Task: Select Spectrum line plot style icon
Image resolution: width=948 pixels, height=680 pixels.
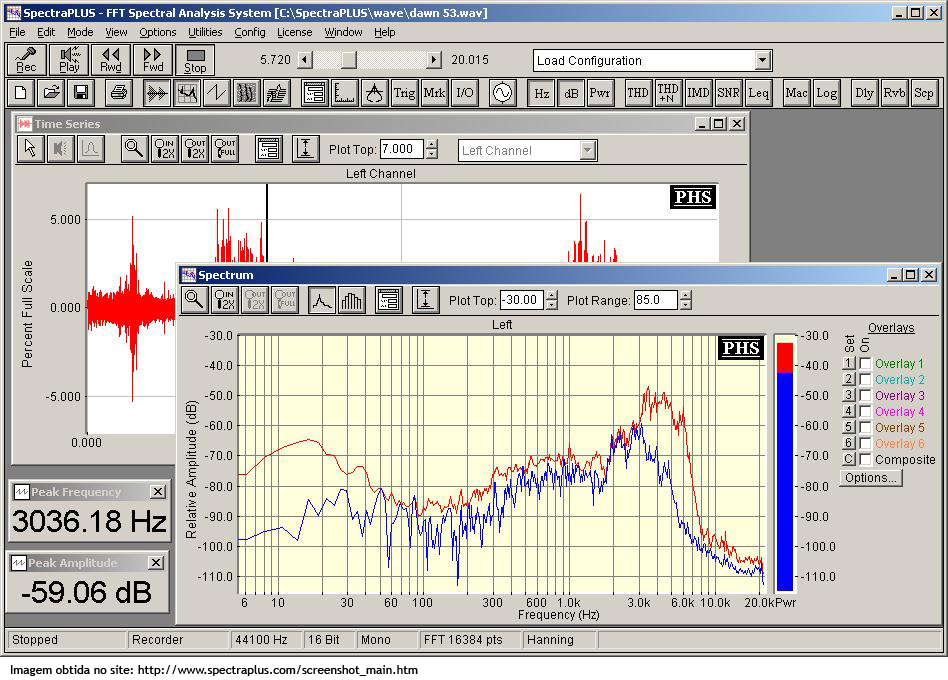Action: (321, 299)
